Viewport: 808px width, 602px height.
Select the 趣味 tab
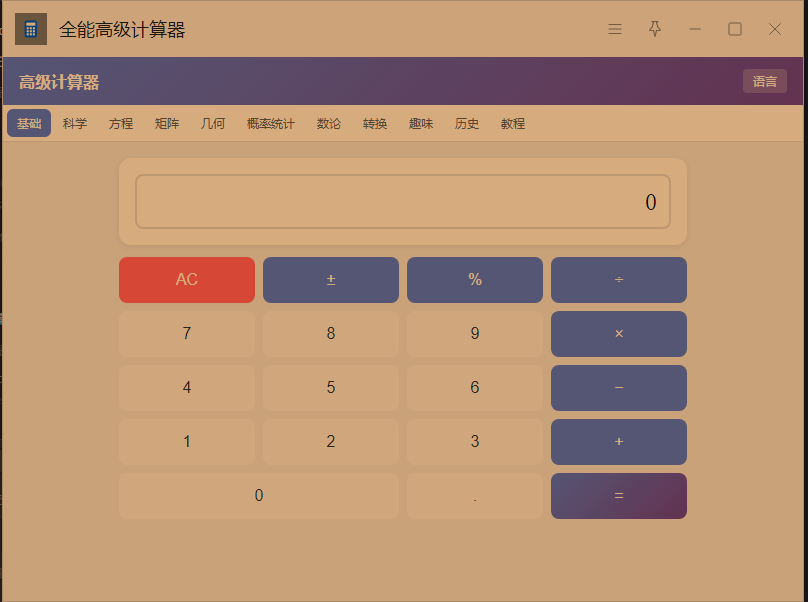point(421,123)
